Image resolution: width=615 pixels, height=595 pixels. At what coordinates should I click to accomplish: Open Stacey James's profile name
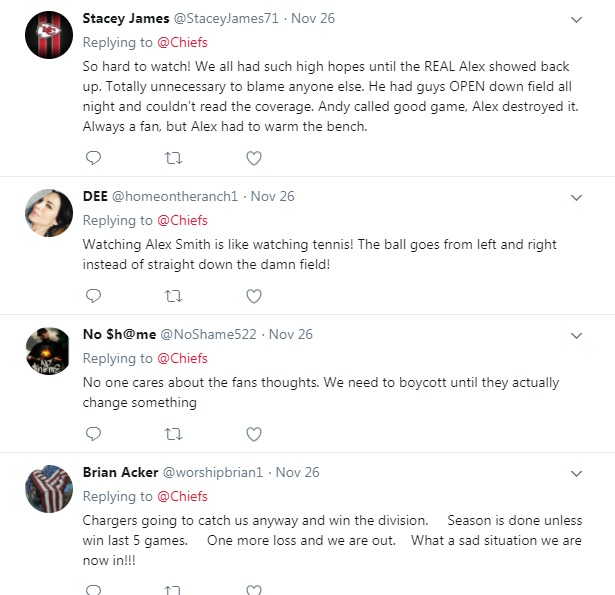[x=125, y=19]
